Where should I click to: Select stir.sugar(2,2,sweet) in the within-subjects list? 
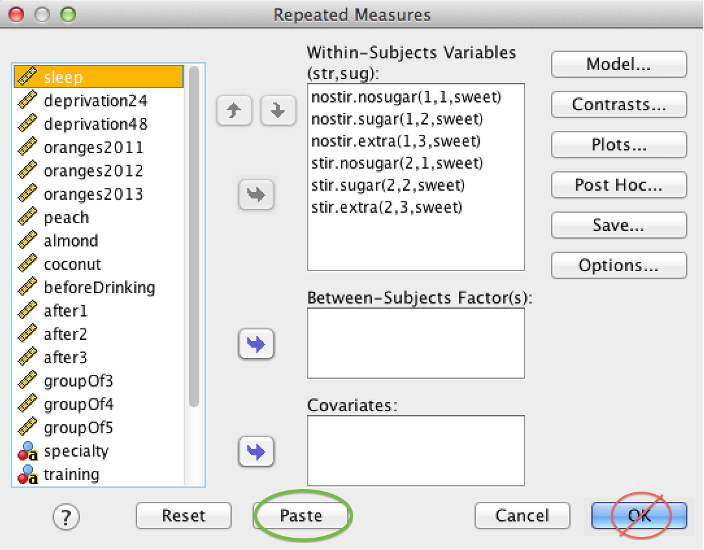point(388,185)
